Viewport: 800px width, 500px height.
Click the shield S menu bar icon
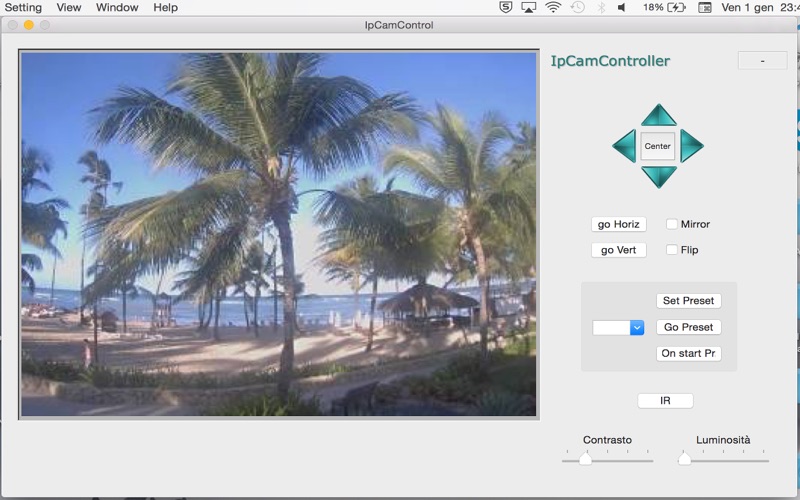(505, 7)
